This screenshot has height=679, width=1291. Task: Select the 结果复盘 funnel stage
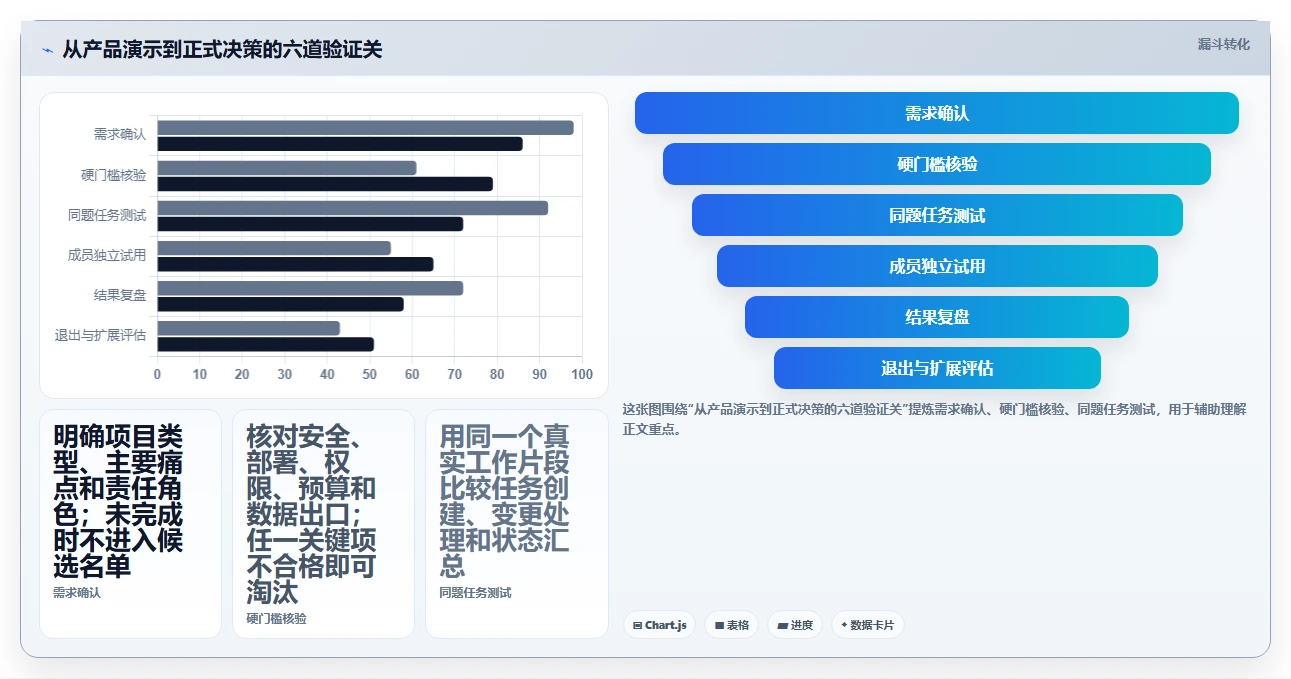coord(937,317)
